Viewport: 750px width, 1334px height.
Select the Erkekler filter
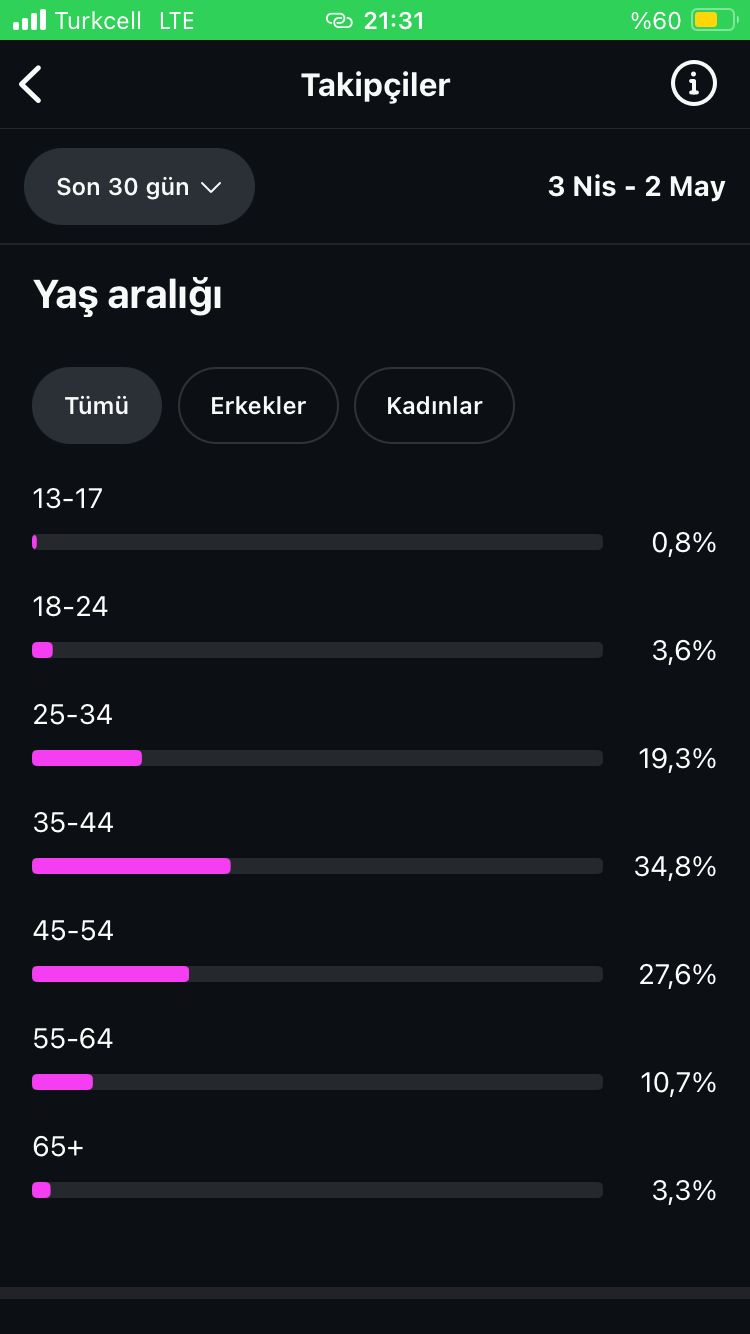tap(258, 405)
